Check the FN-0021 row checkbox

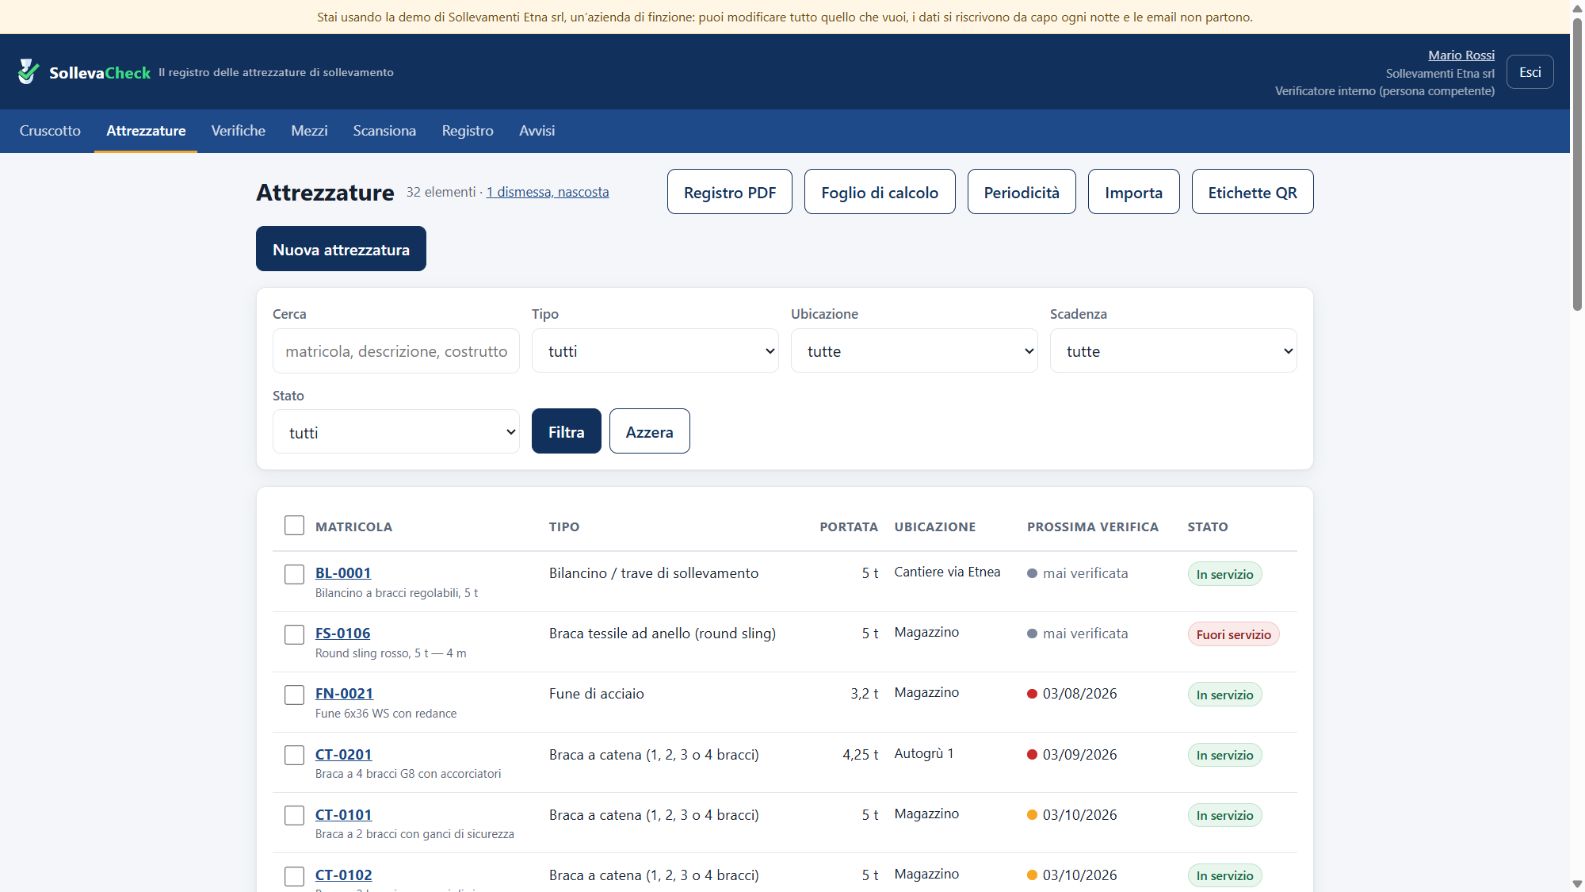[294, 695]
